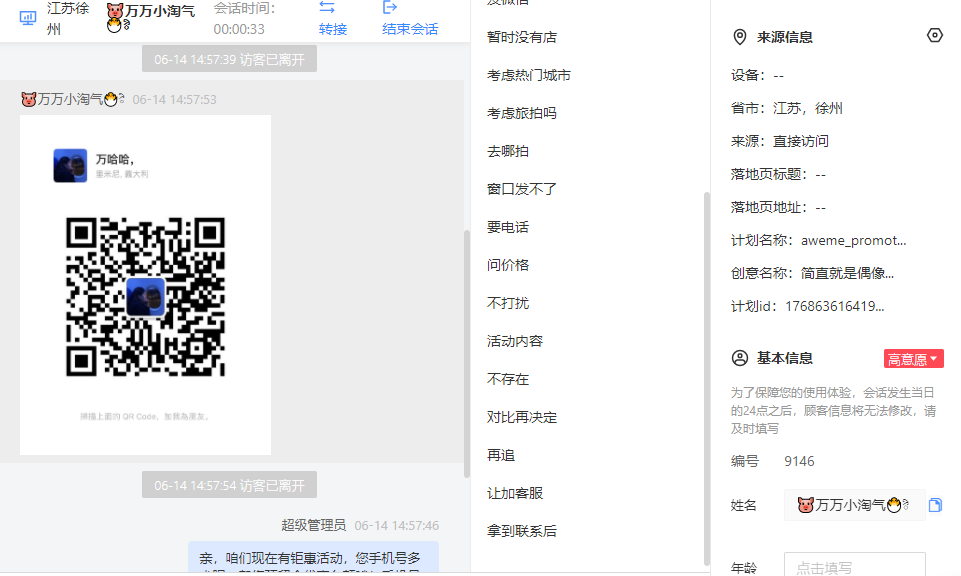The width and height of the screenshot is (961, 576).
Task: Click the 来源 直接访问 text
Action: coord(780,142)
